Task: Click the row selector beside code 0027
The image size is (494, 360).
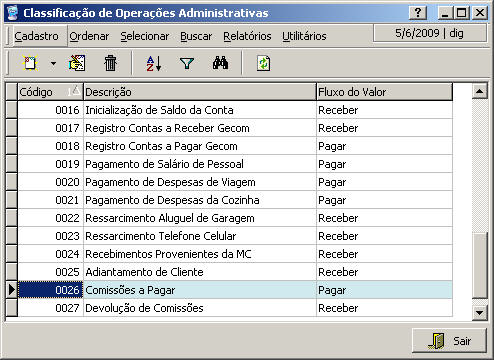Action: (x=12, y=308)
